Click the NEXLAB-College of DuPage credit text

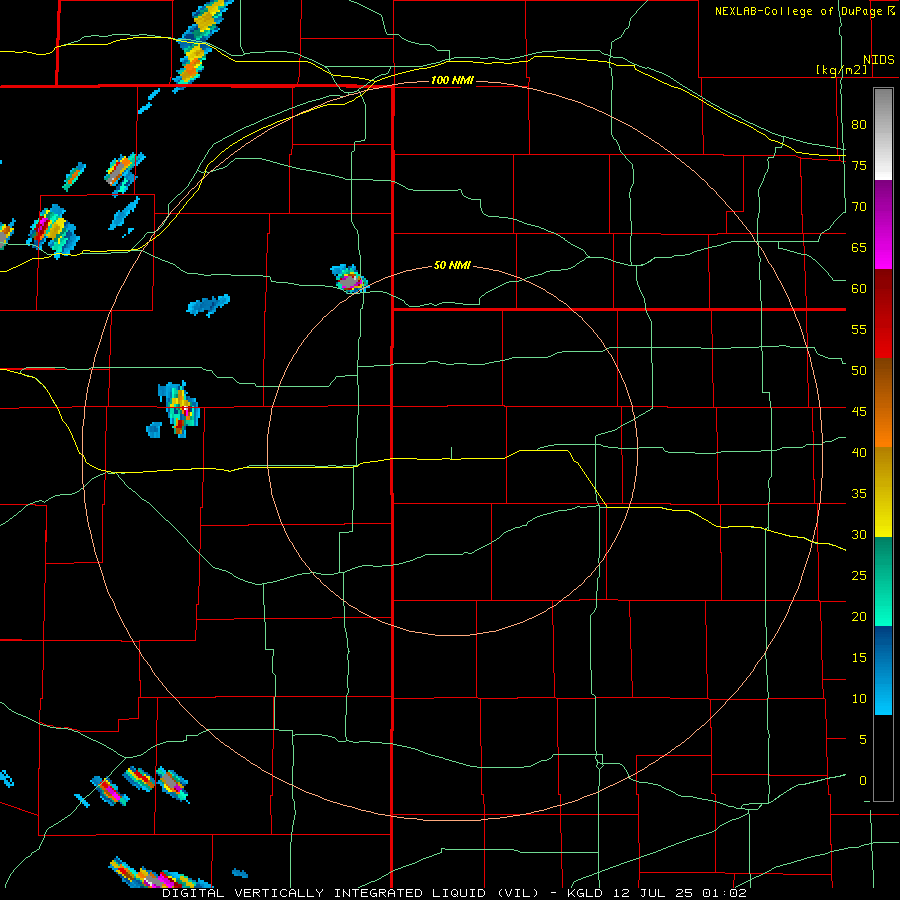[799, 11]
